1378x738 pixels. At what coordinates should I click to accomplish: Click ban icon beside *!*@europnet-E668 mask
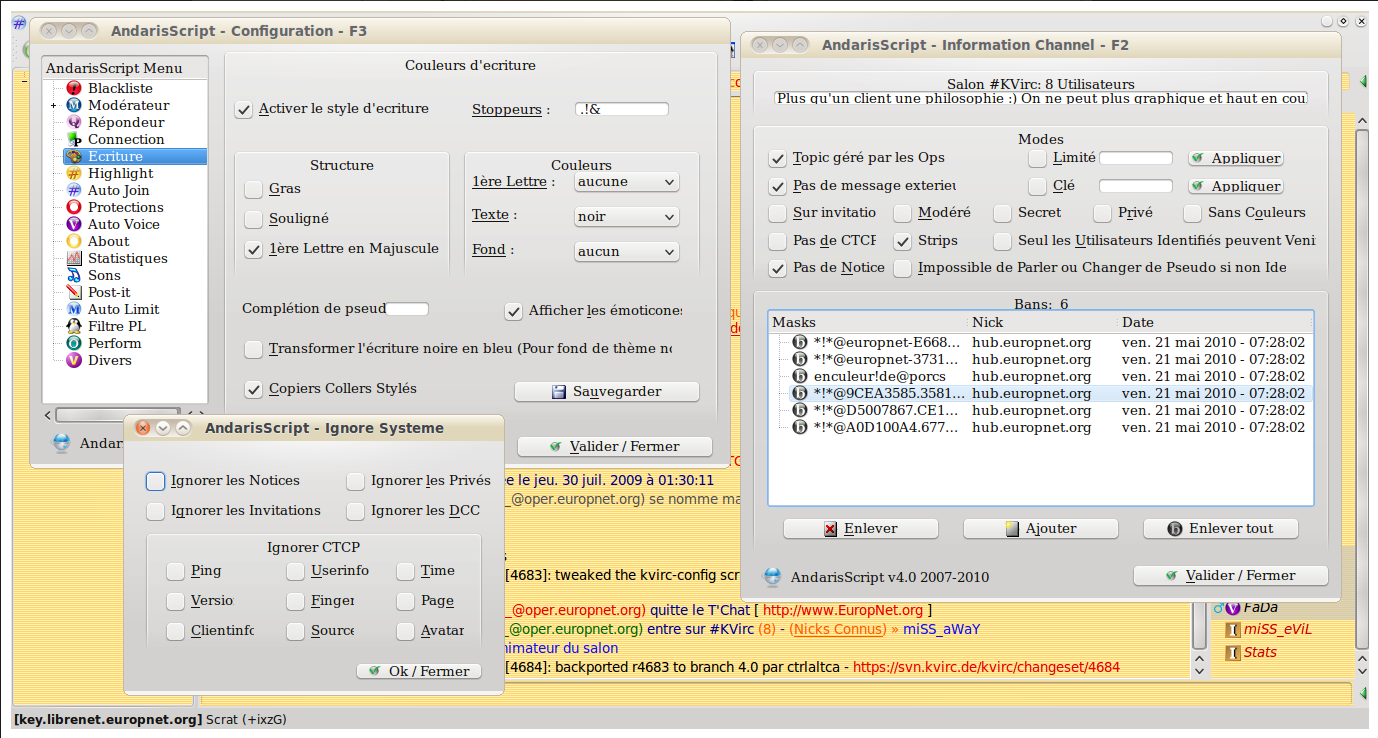point(800,342)
